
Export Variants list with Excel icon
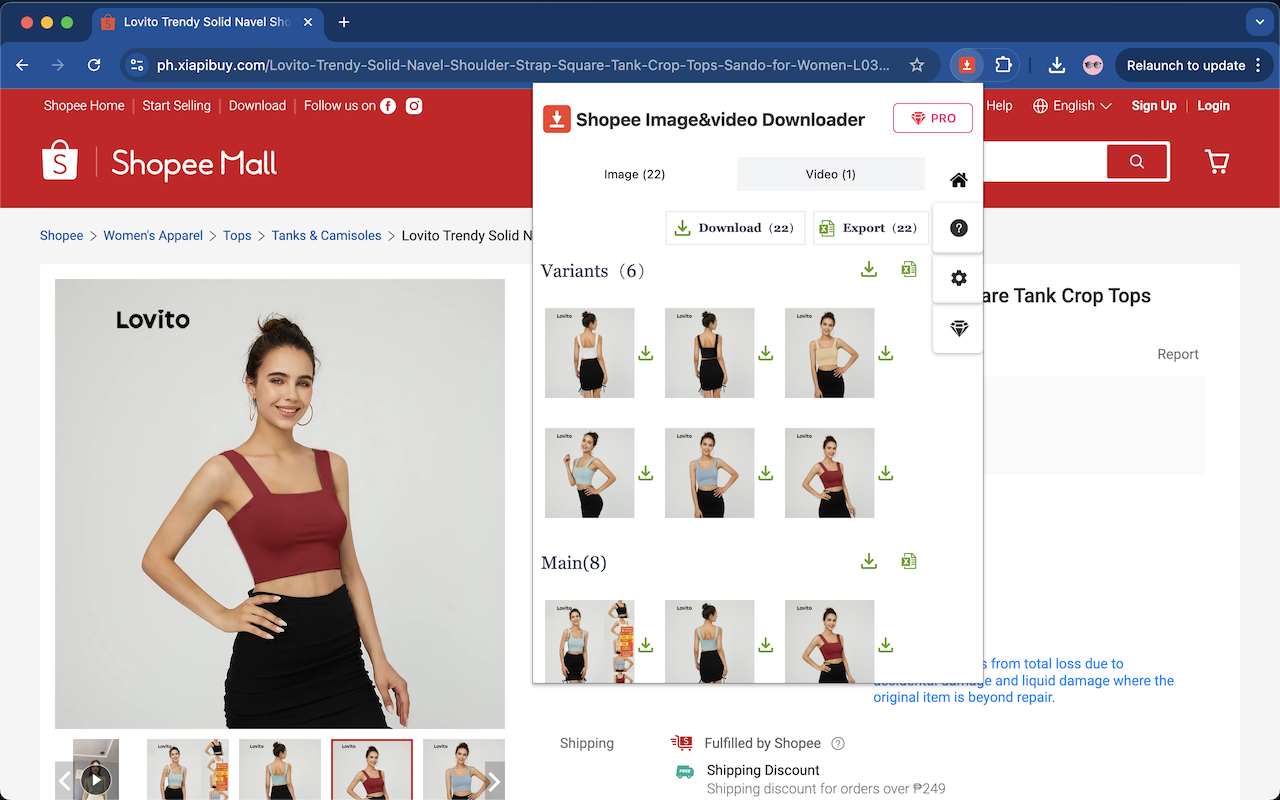(908, 269)
